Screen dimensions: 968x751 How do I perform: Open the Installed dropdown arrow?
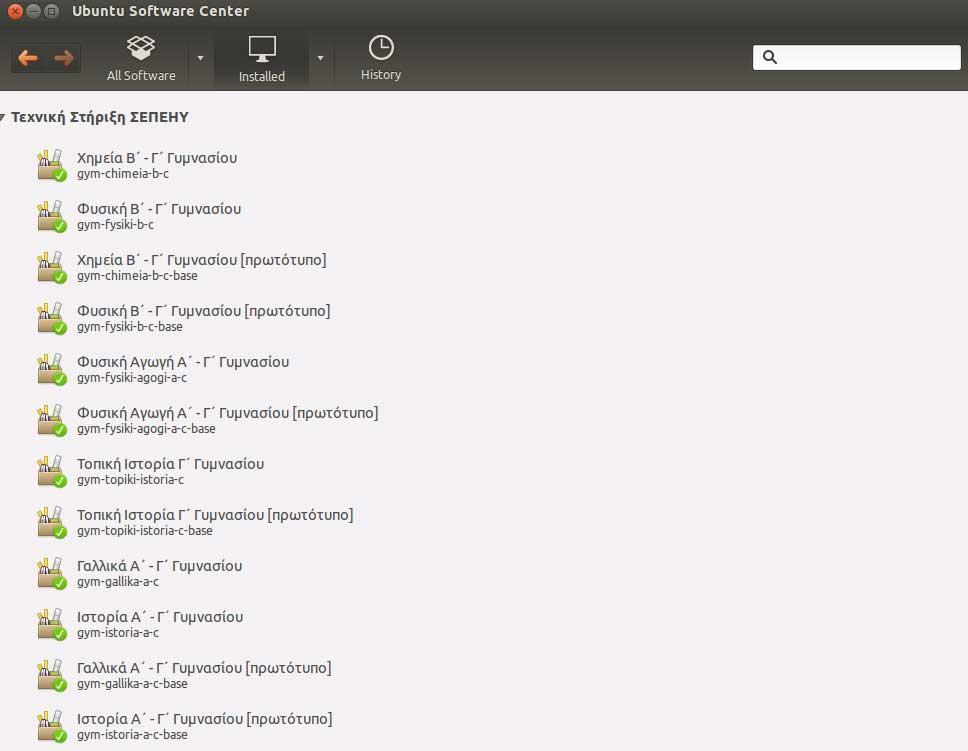320,58
